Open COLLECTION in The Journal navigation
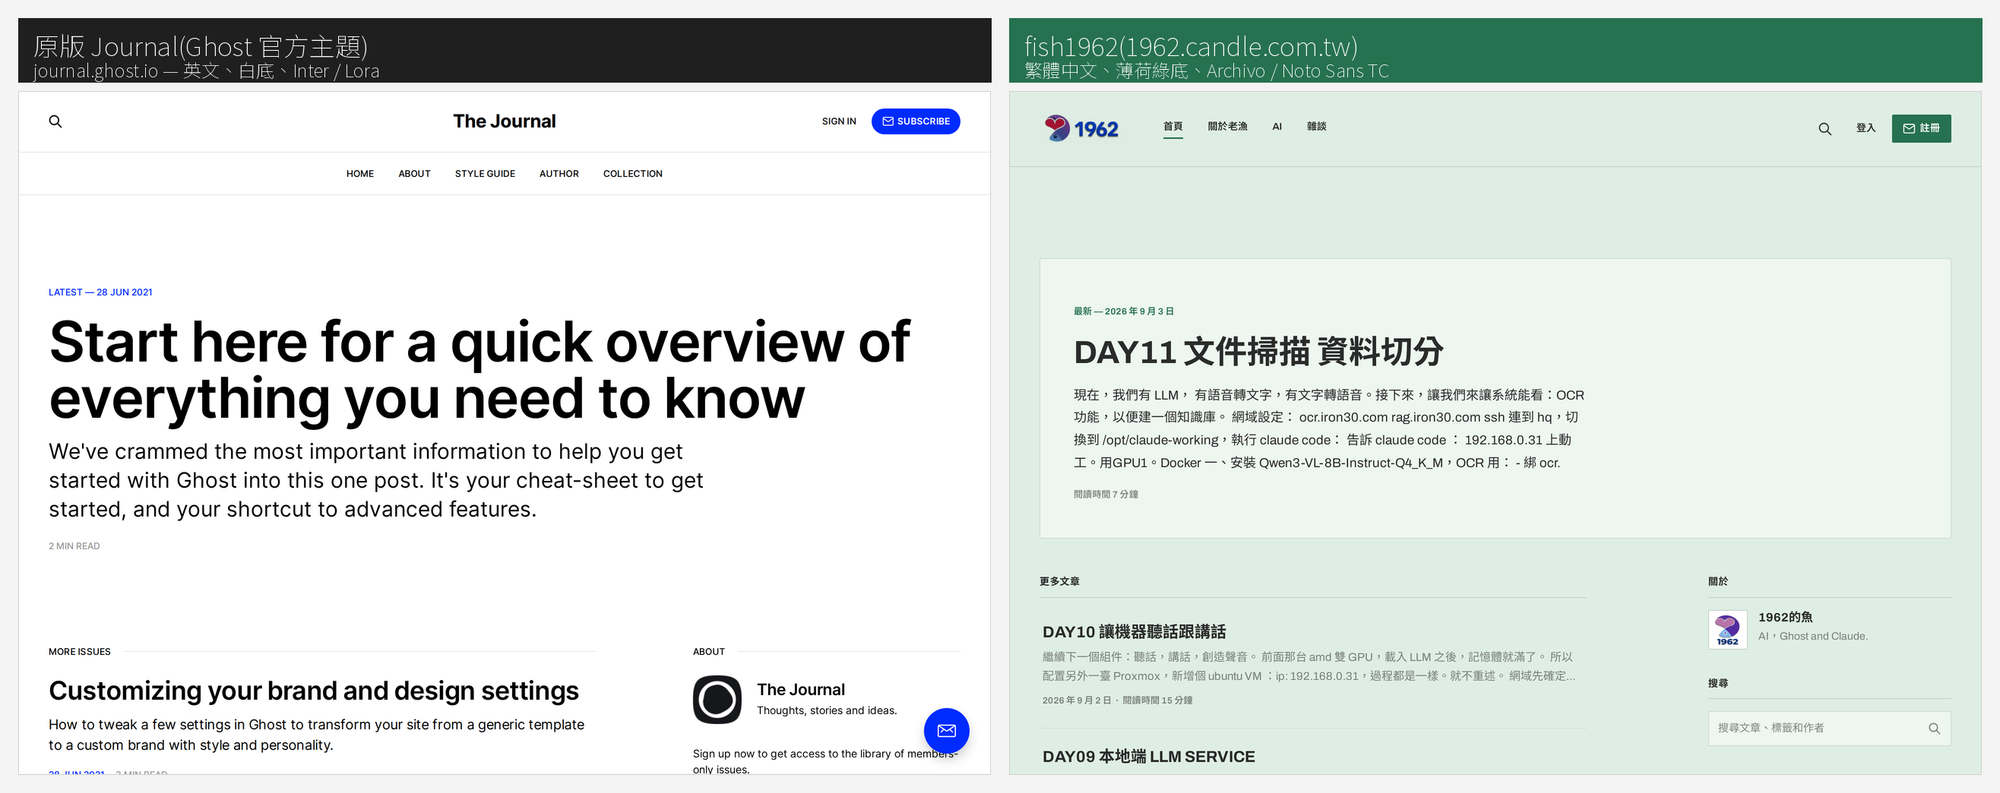The image size is (2000, 793). coord(633,174)
